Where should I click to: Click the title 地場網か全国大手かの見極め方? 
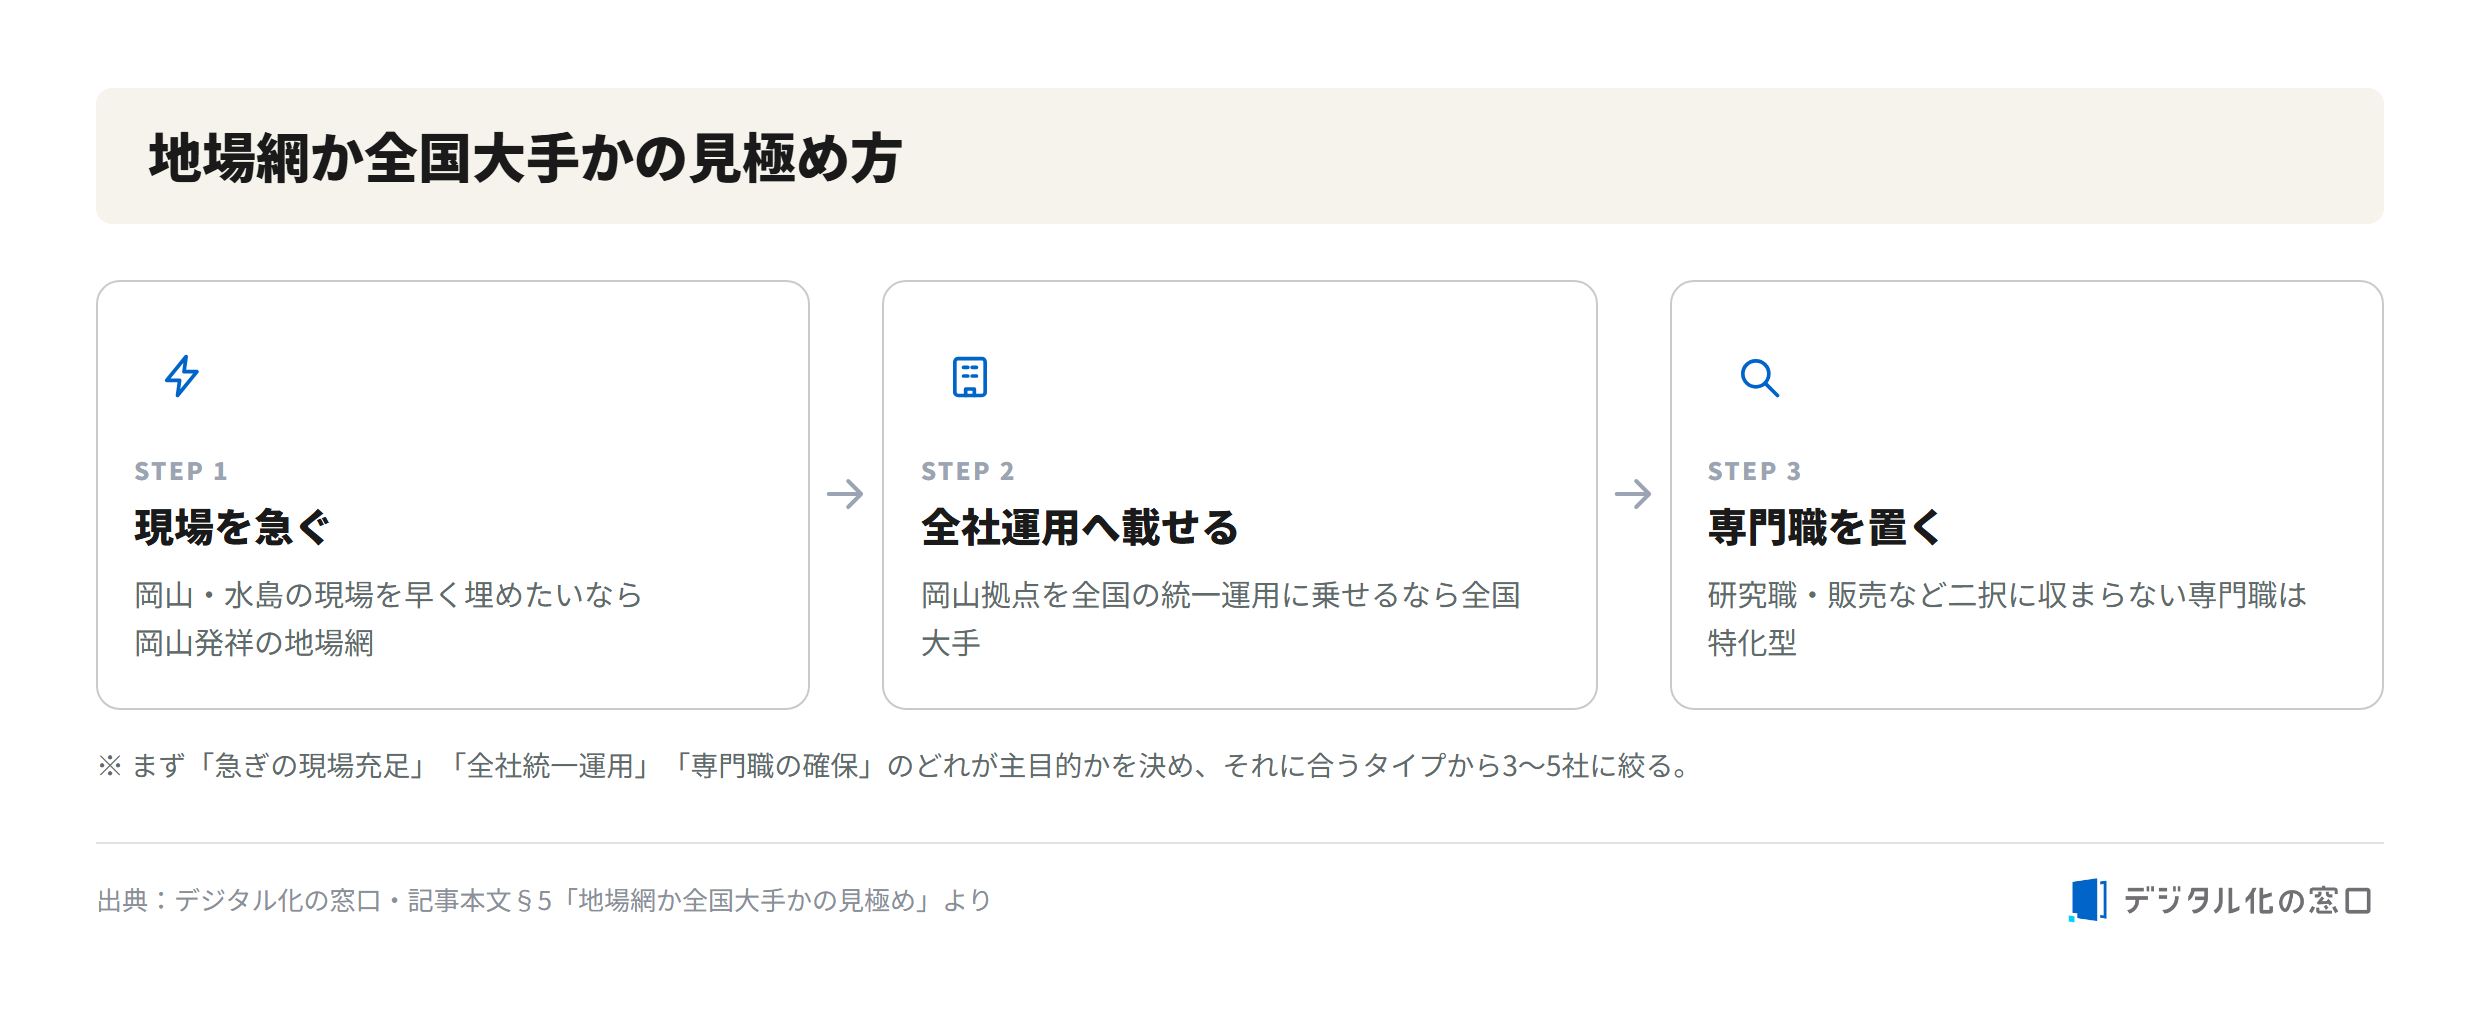pyautogui.click(x=526, y=158)
